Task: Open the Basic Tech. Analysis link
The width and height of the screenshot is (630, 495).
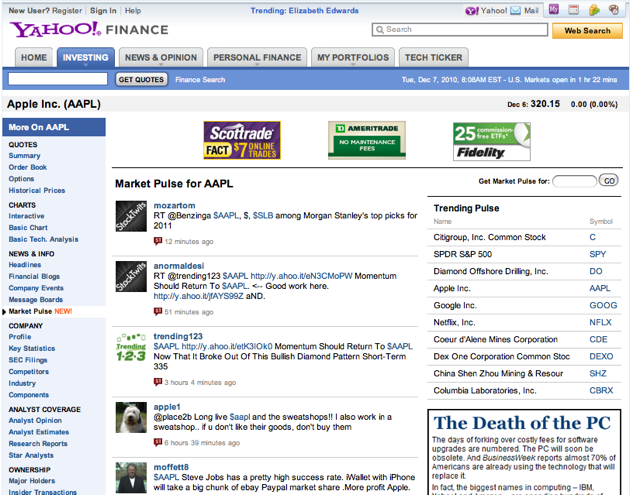Action: [43, 239]
